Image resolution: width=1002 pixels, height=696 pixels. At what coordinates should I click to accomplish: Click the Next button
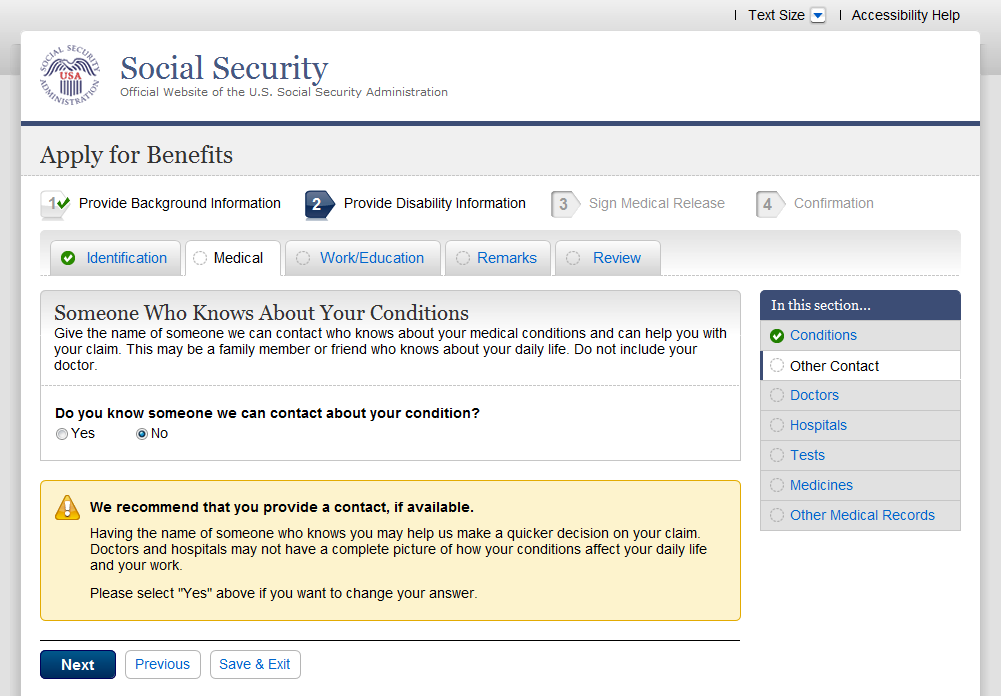78,665
